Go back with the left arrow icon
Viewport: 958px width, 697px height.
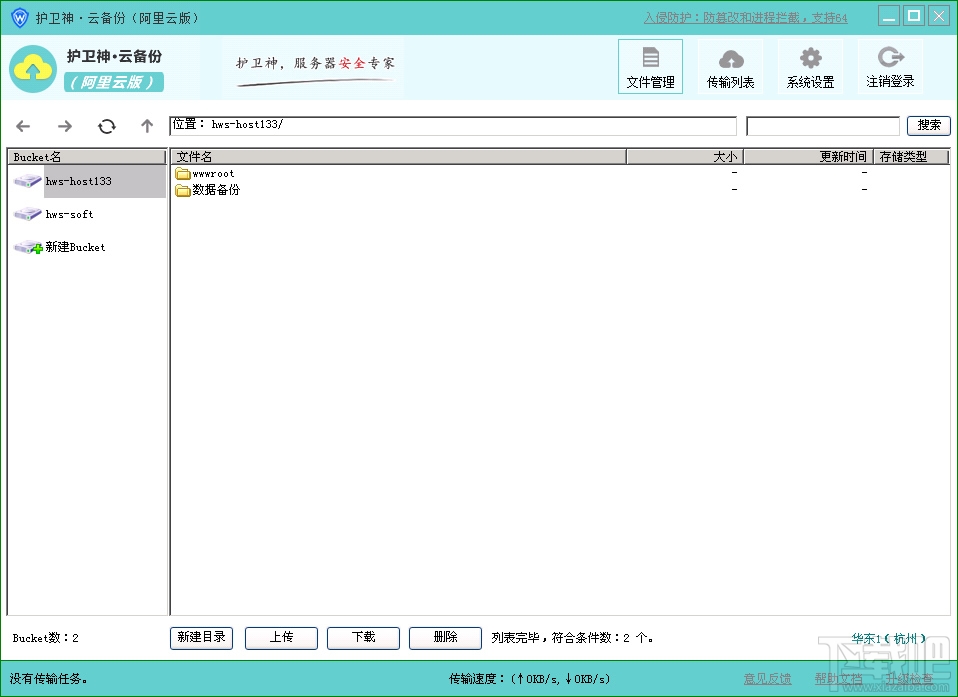click(23, 126)
